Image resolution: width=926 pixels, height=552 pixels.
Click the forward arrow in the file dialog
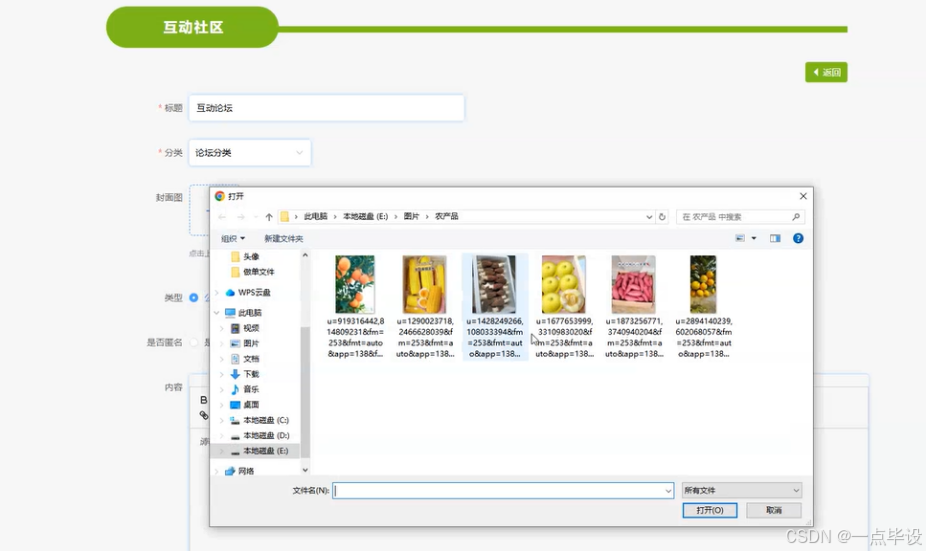coord(241,217)
